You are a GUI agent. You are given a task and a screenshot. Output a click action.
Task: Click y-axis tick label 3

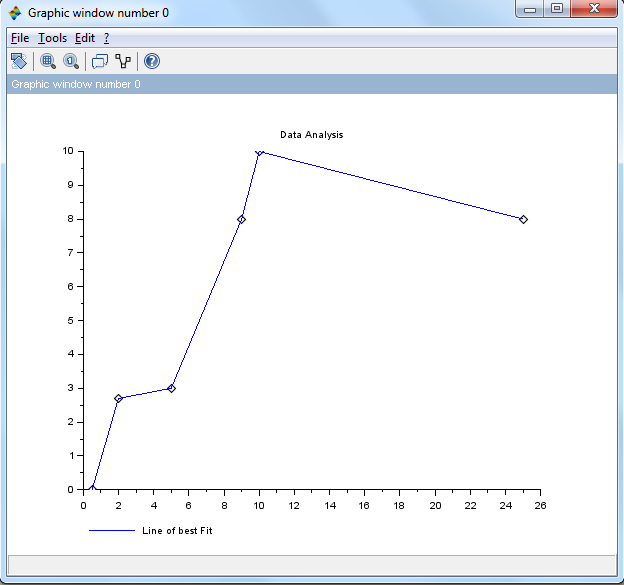pyautogui.click(x=70, y=388)
